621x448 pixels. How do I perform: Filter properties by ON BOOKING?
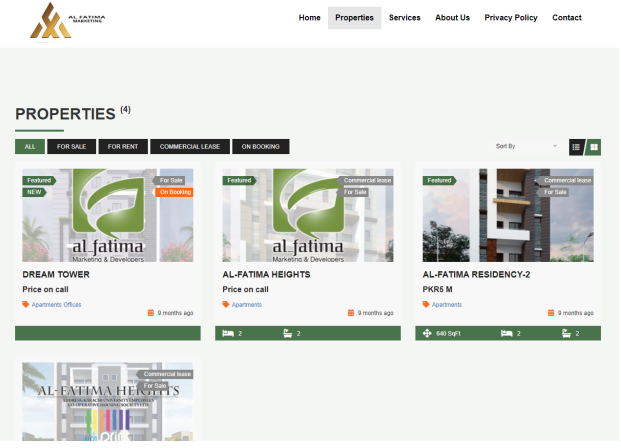261,147
